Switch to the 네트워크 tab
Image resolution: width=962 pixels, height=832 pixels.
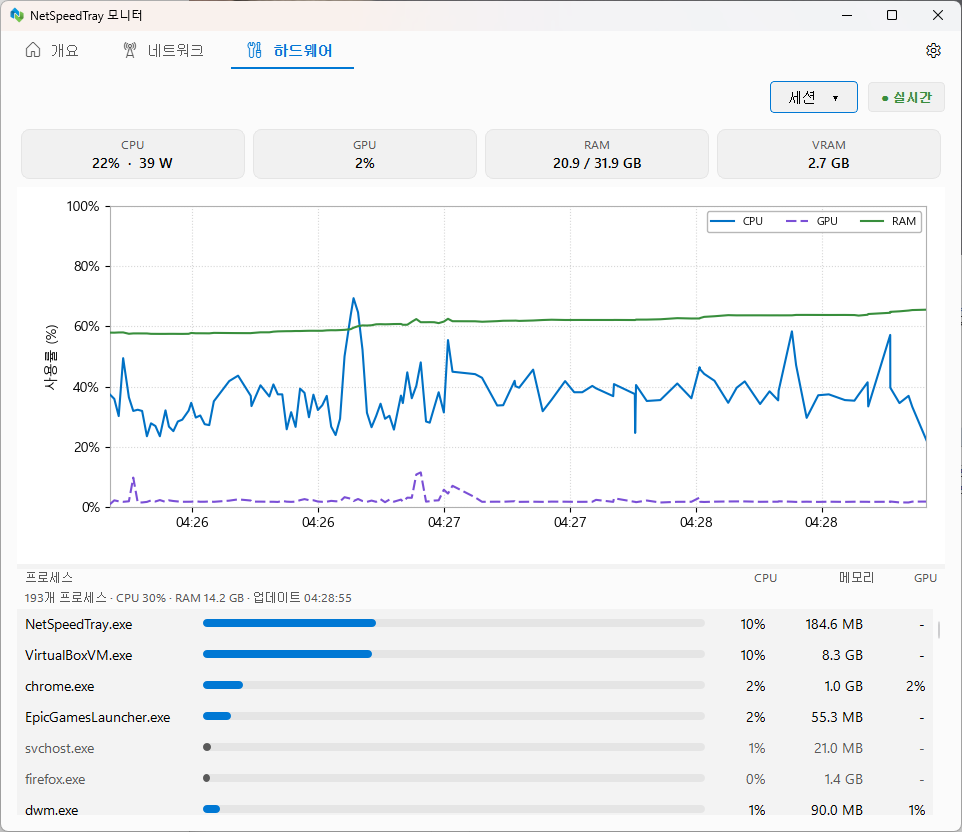point(163,50)
